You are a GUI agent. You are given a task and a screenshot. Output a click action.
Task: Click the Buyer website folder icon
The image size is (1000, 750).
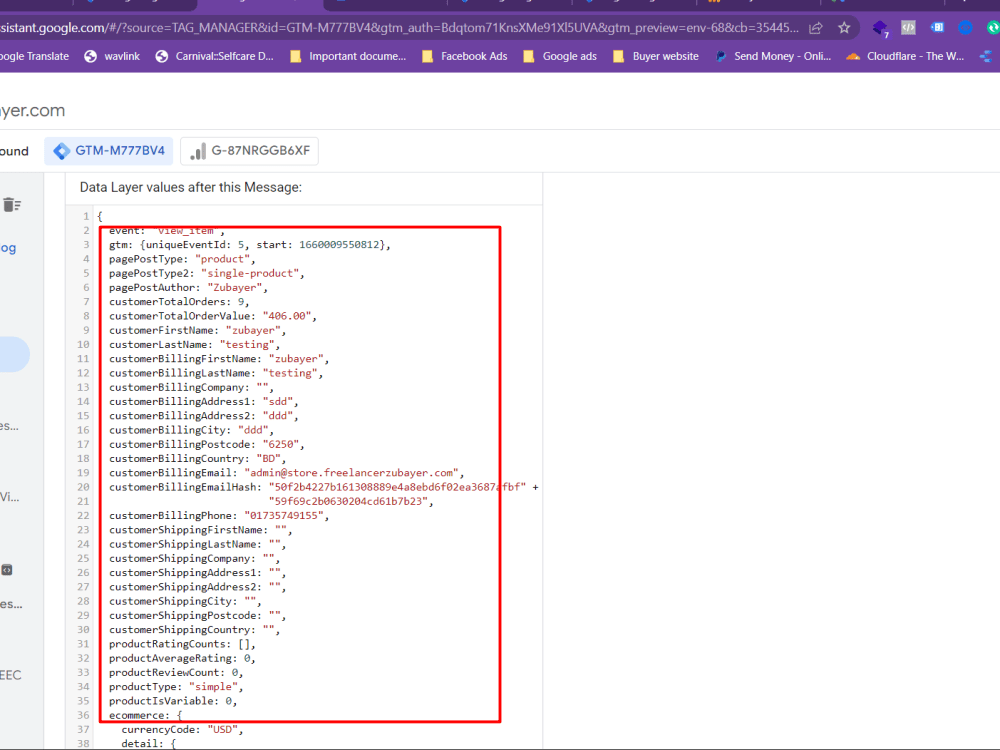(618, 56)
